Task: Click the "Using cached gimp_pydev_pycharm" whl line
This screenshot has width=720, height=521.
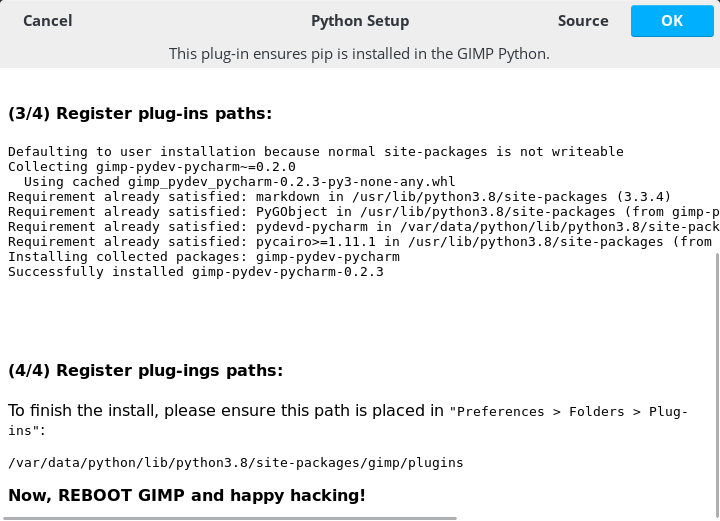Action: click(240, 182)
